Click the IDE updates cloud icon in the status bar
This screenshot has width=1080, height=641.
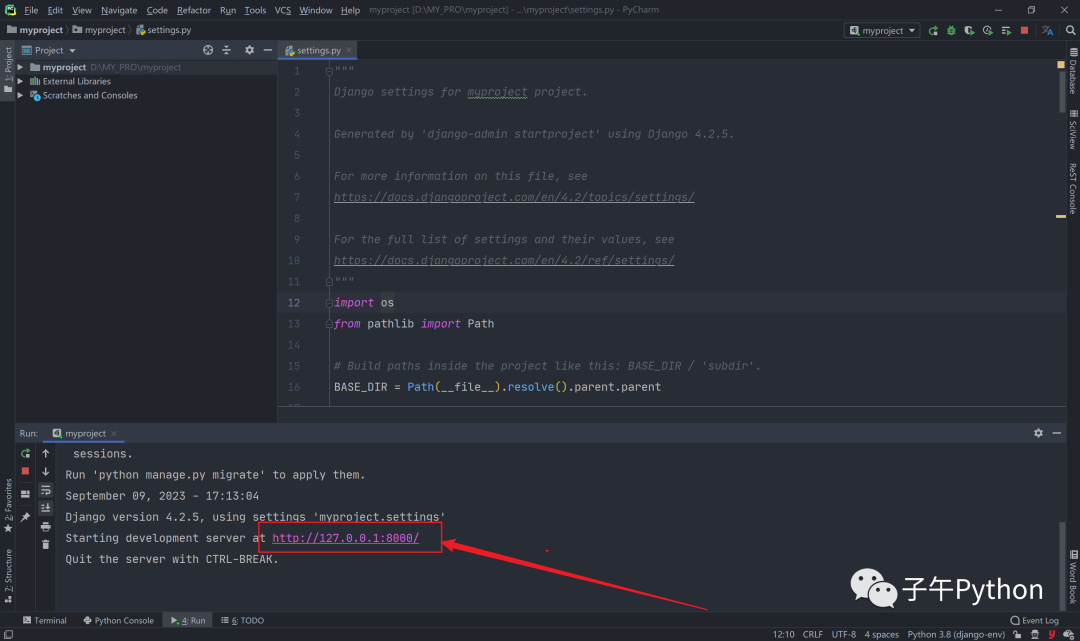pyautogui.click(x=1068, y=635)
